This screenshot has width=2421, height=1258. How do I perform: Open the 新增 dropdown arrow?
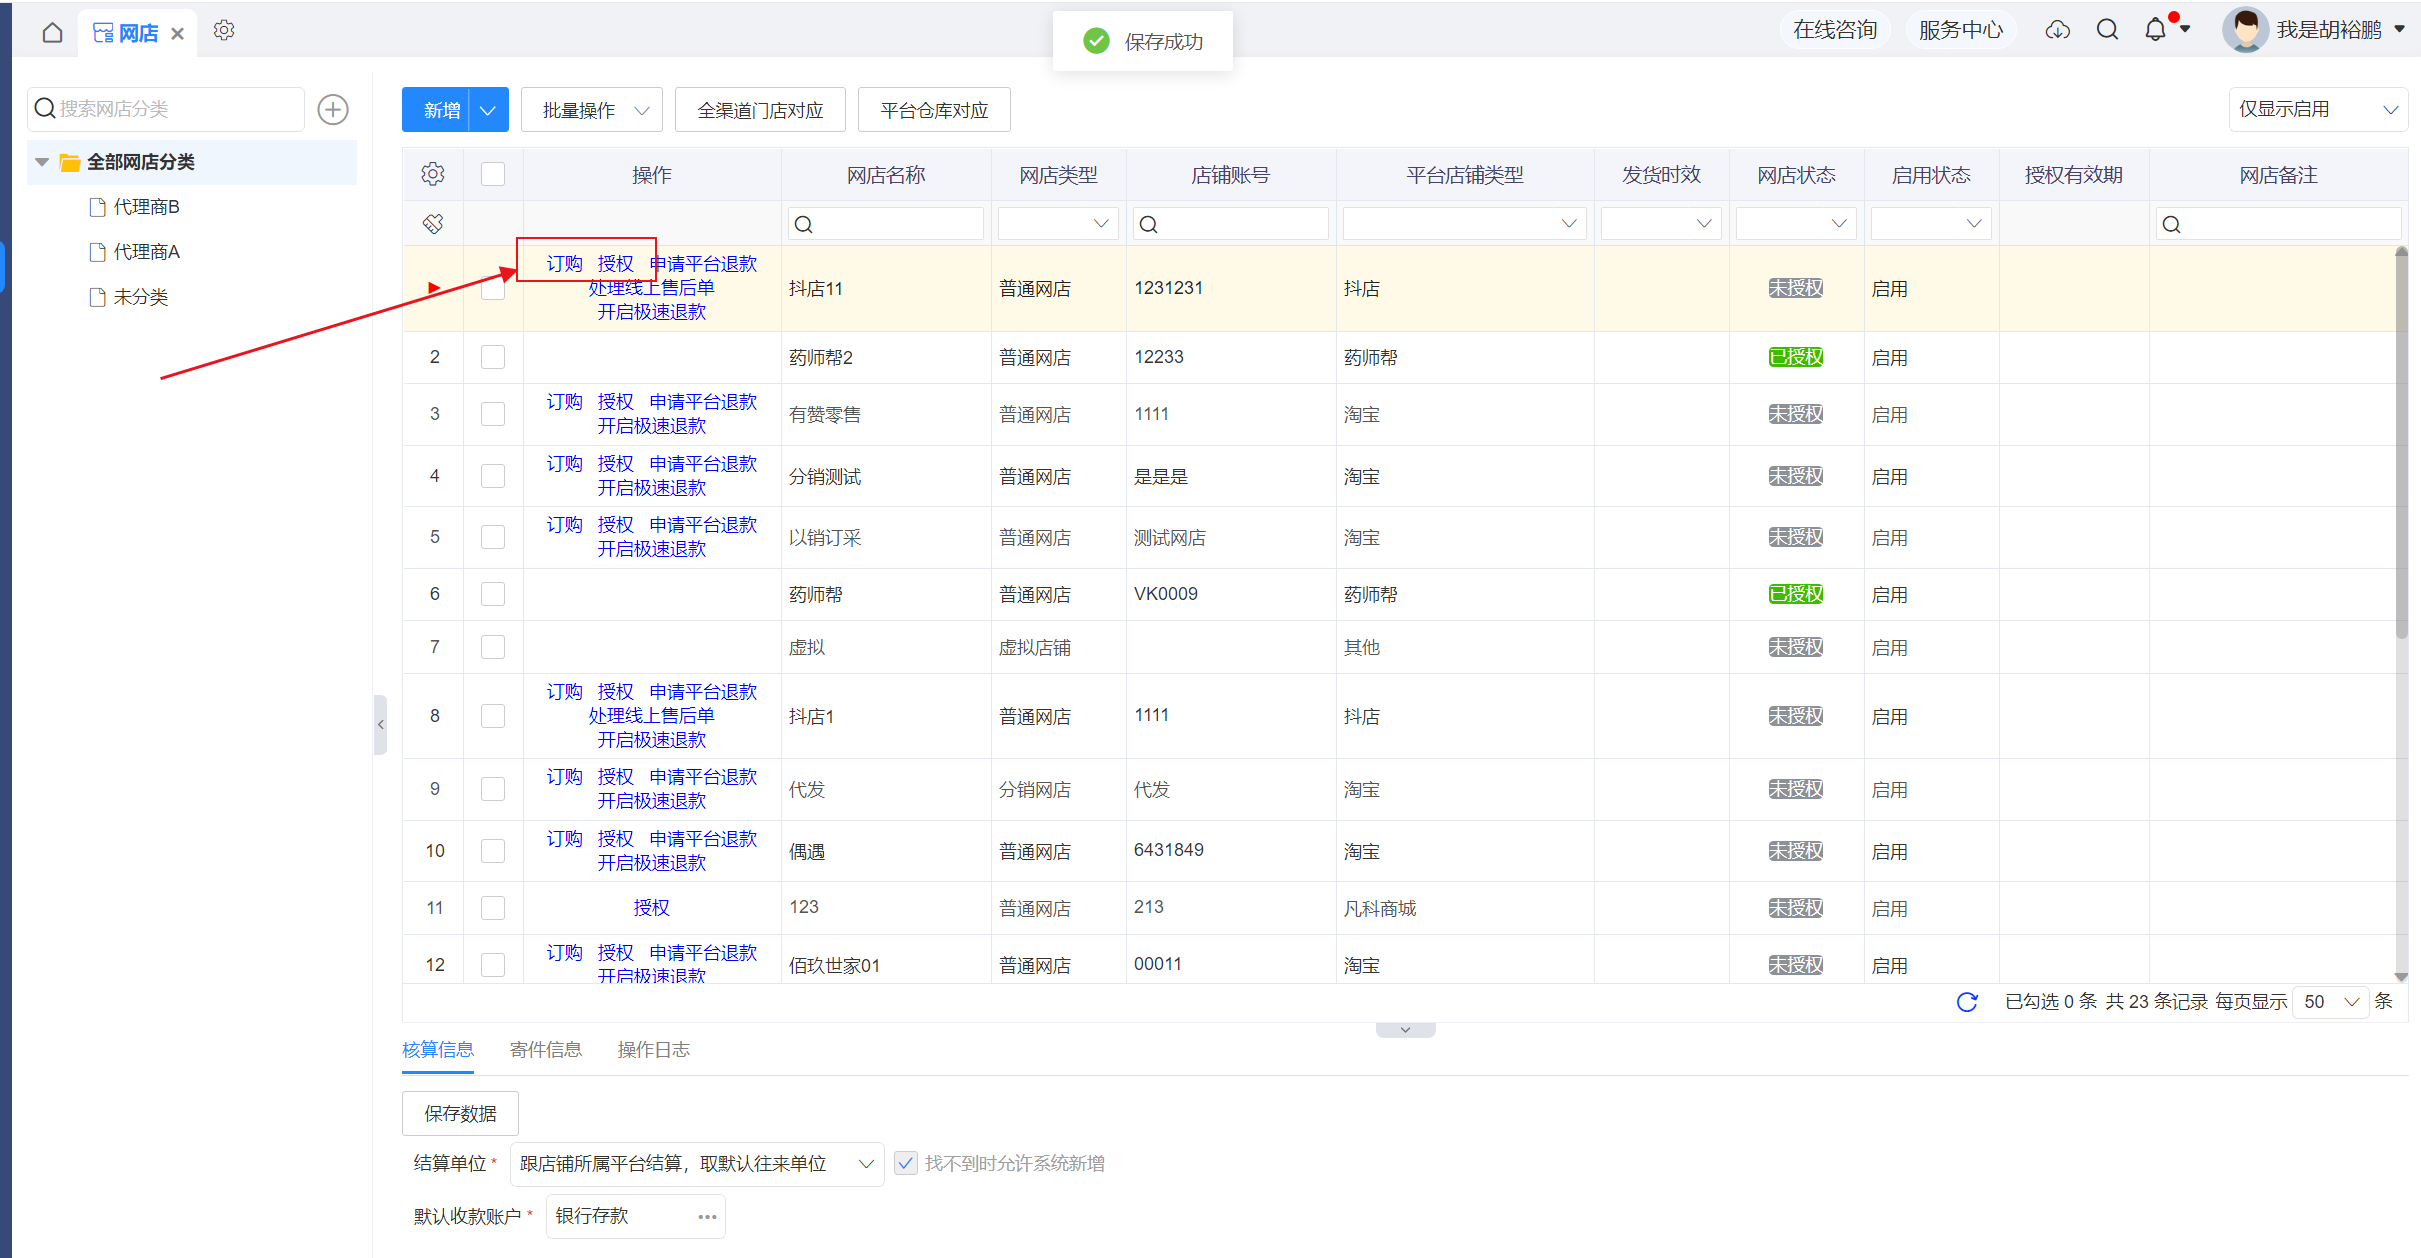(x=488, y=110)
